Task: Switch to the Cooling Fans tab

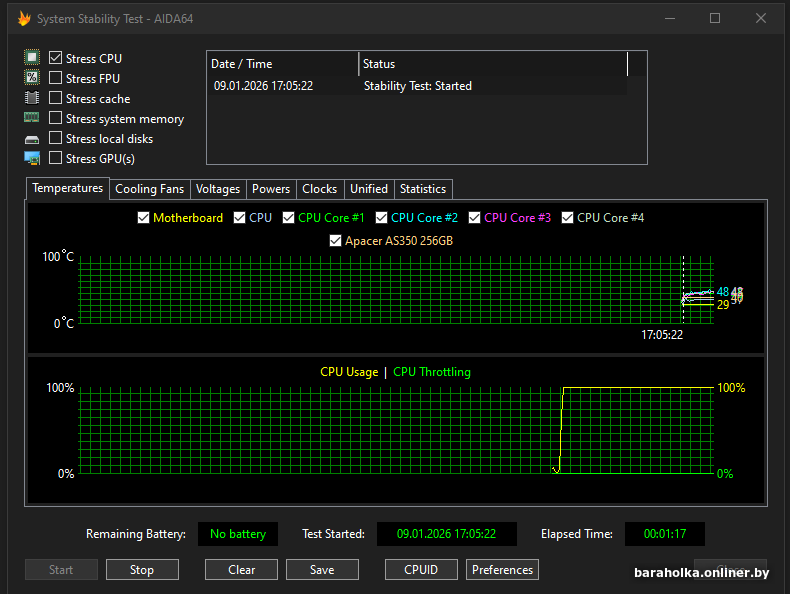Action: 150,189
